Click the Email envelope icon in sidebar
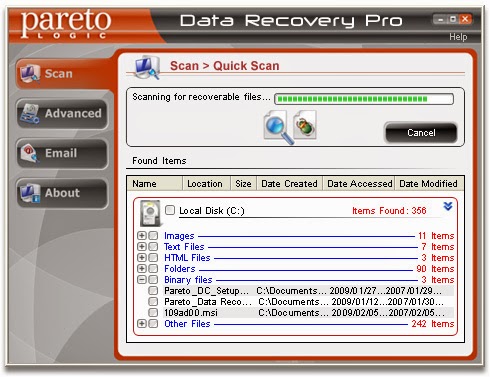The height and width of the screenshot is (377, 490). click(30, 153)
